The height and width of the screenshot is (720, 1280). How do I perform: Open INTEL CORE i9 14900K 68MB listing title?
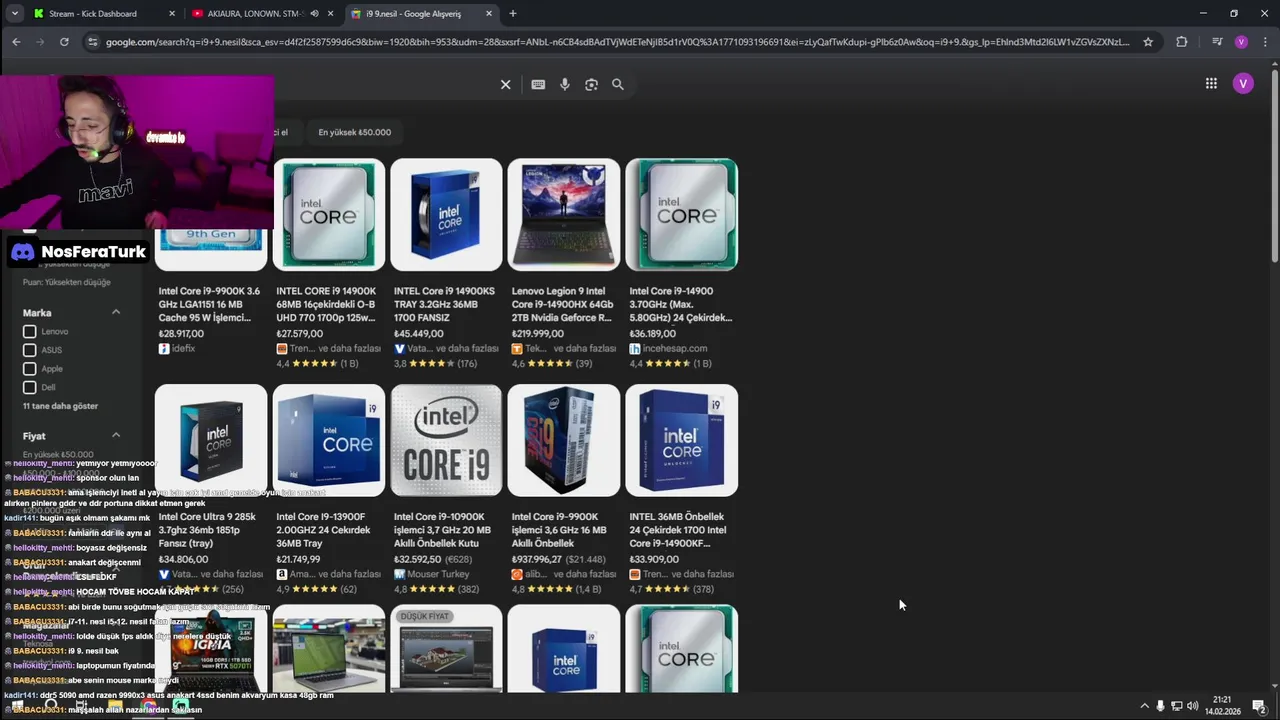pos(326,304)
